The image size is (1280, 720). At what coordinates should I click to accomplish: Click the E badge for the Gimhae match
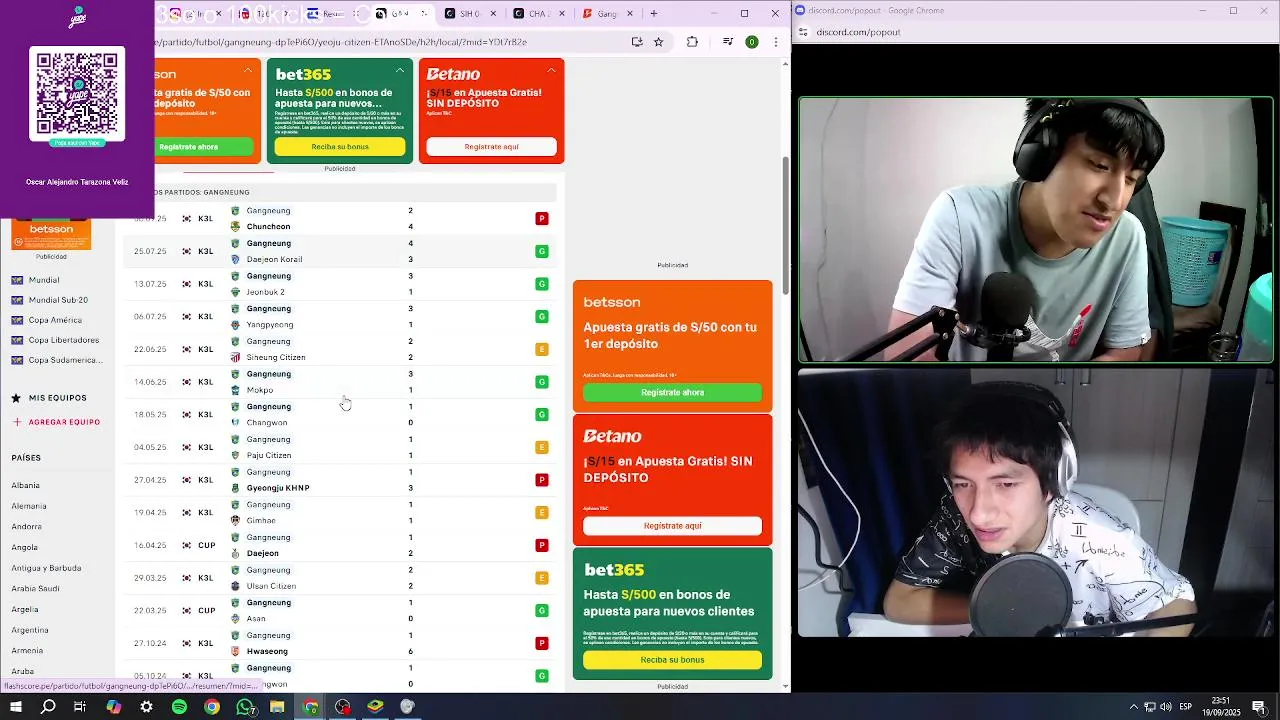click(542, 513)
